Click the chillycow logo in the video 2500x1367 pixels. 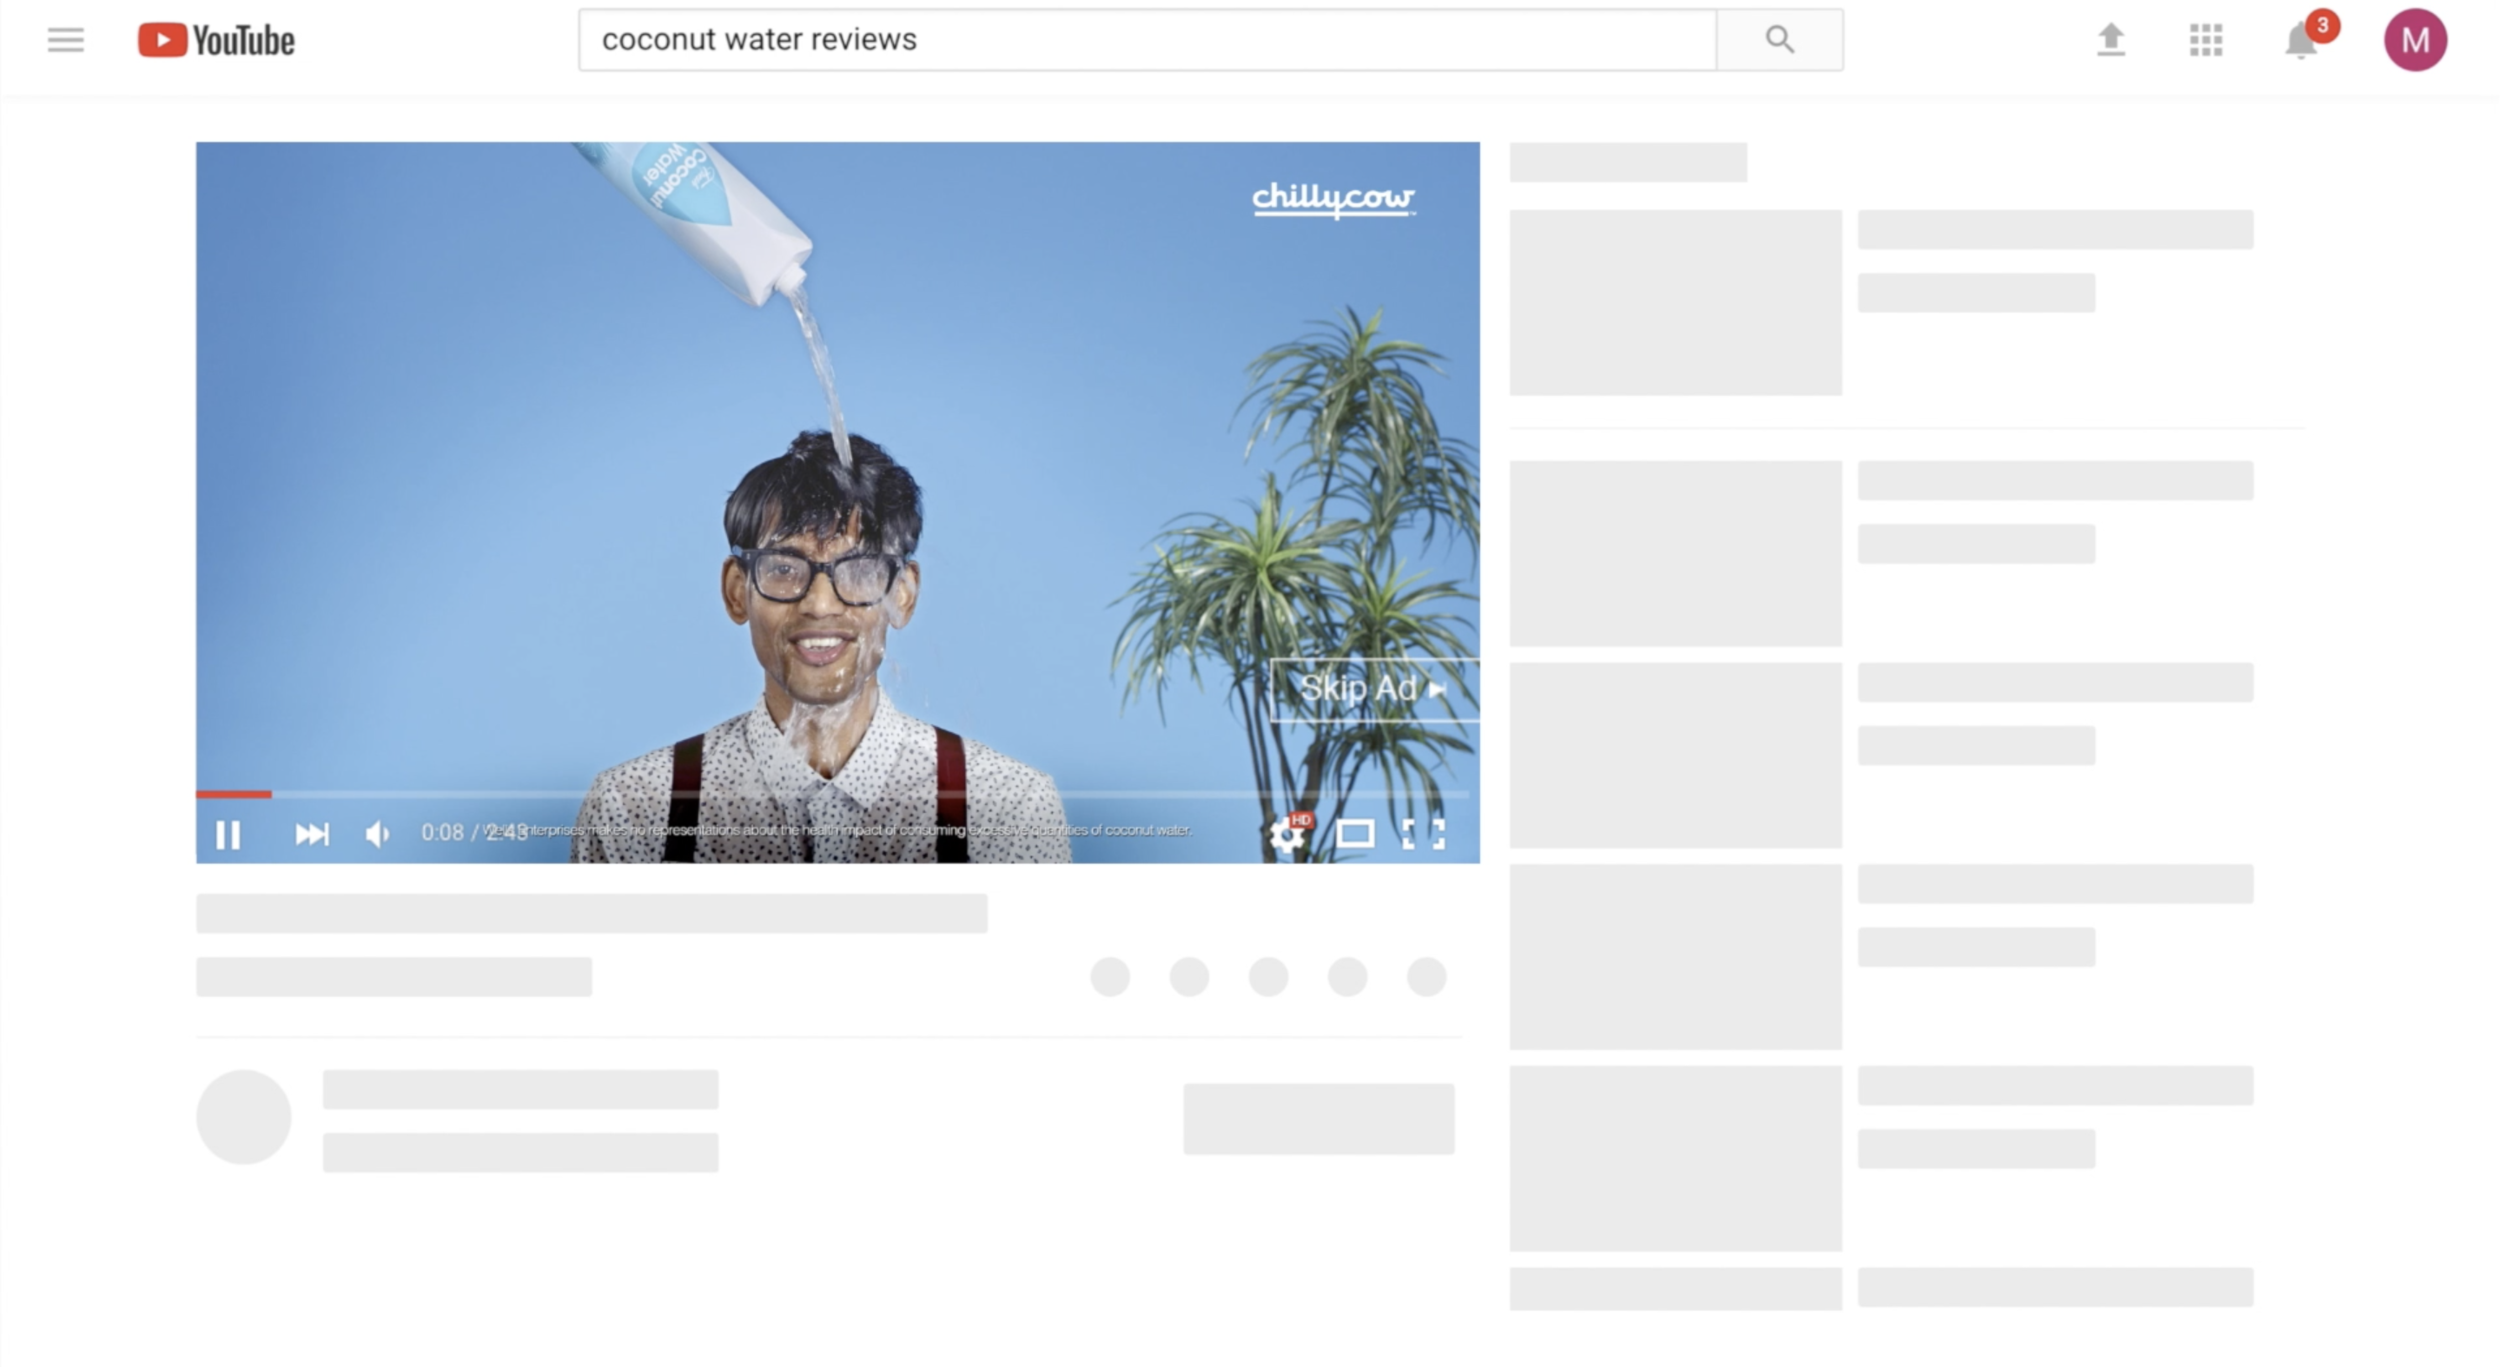pyautogui.click(x=1333, y=198)
